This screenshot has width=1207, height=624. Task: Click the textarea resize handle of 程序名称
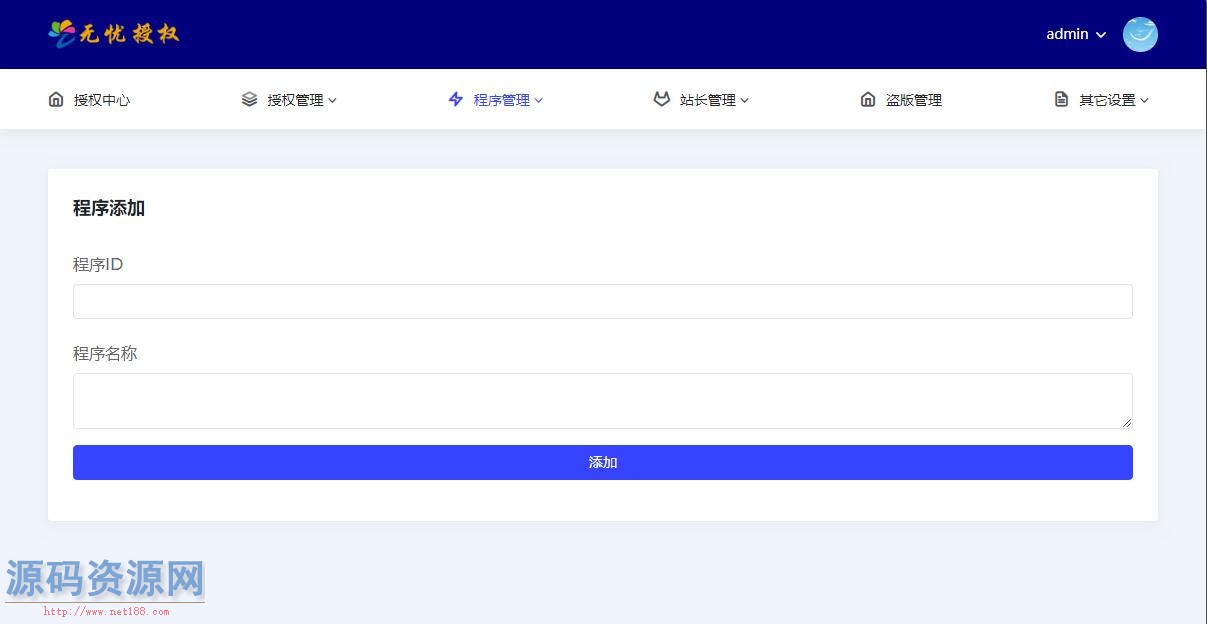pyautogui.click(x=1126, y=423)
